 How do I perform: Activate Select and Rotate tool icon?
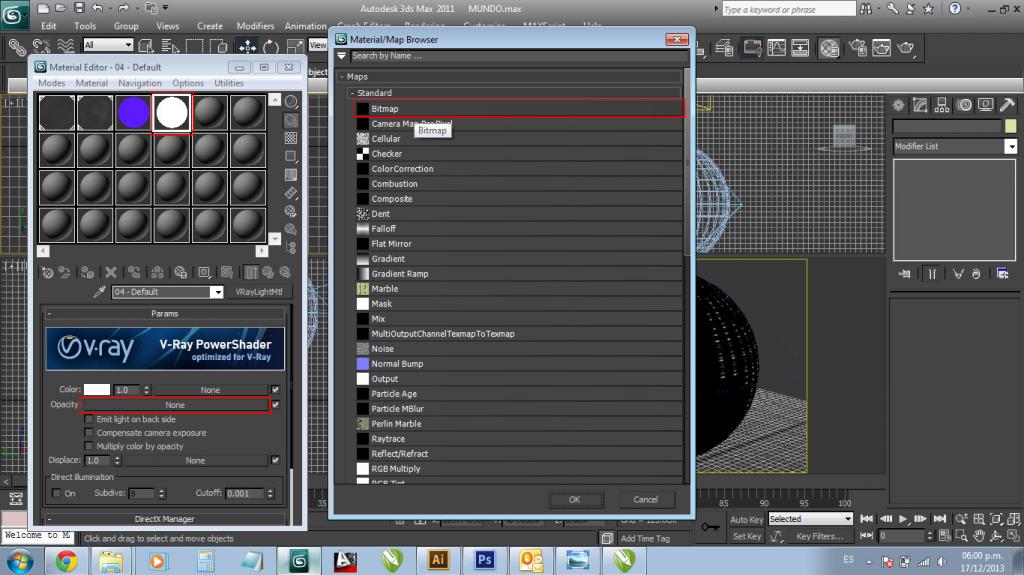click(x=271, y=47)
